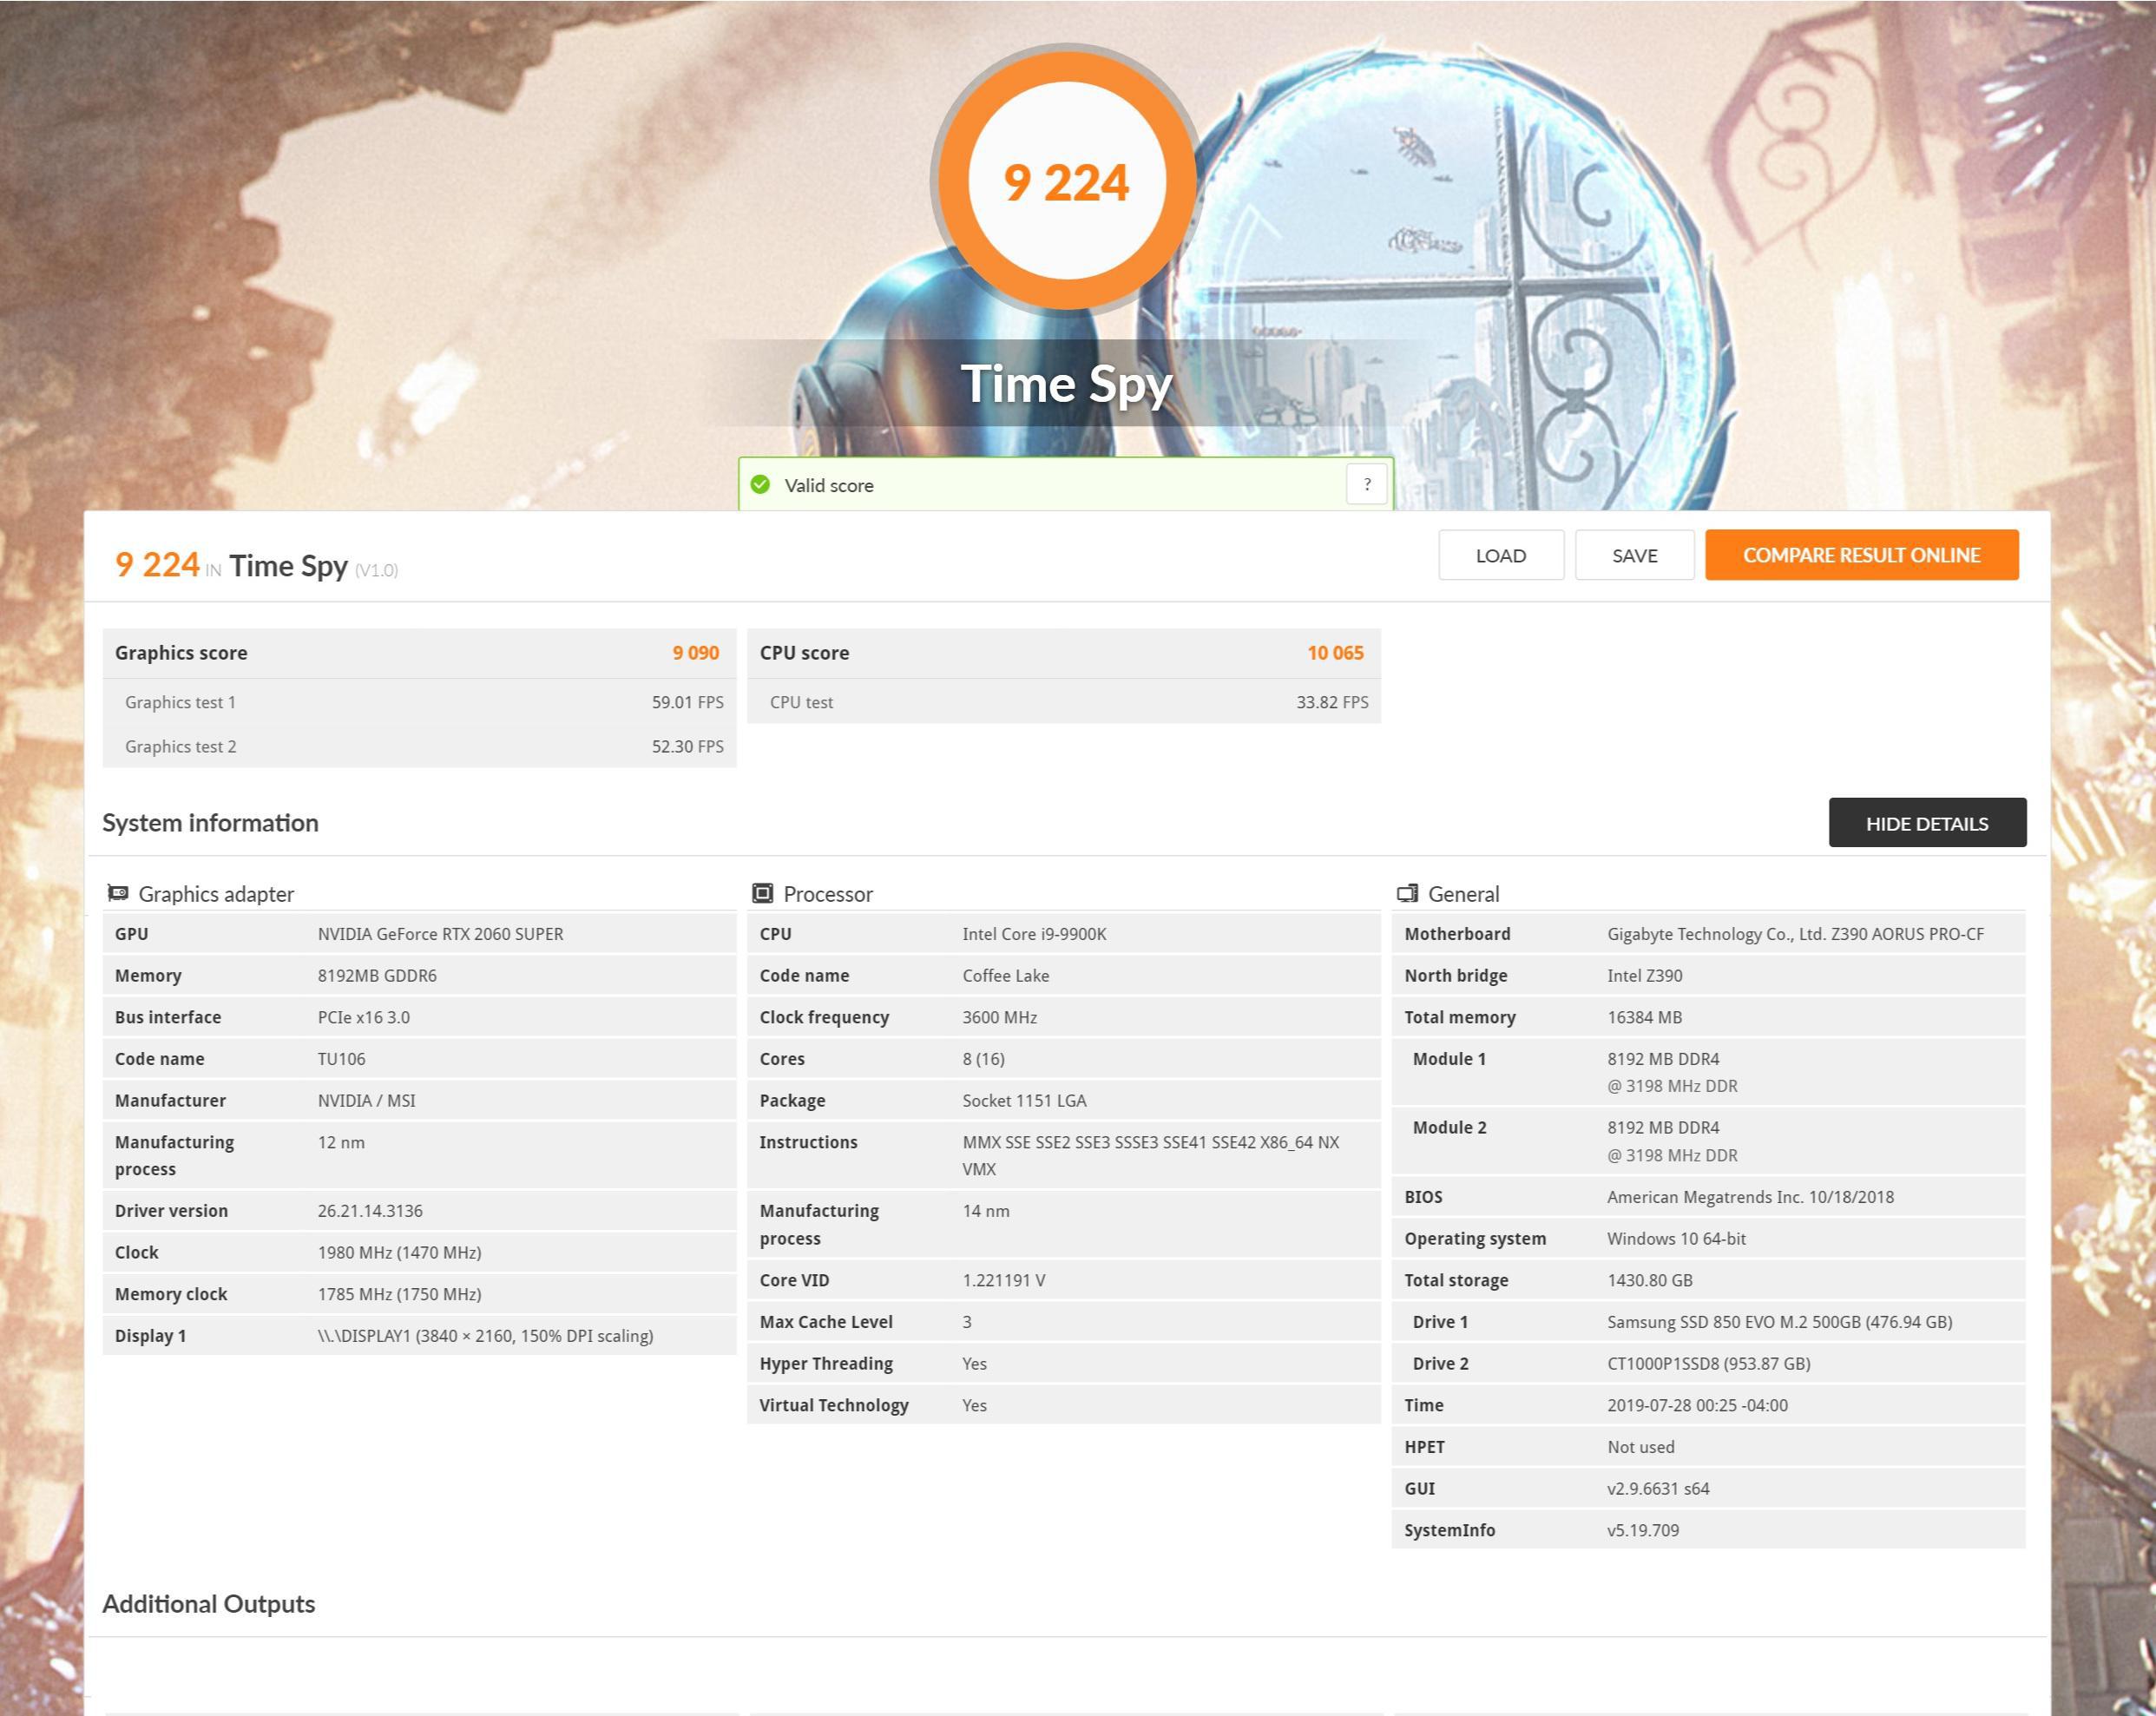Click the HPET Not used value
Viewport: 2156px width, 1716px height.
1640,1447
